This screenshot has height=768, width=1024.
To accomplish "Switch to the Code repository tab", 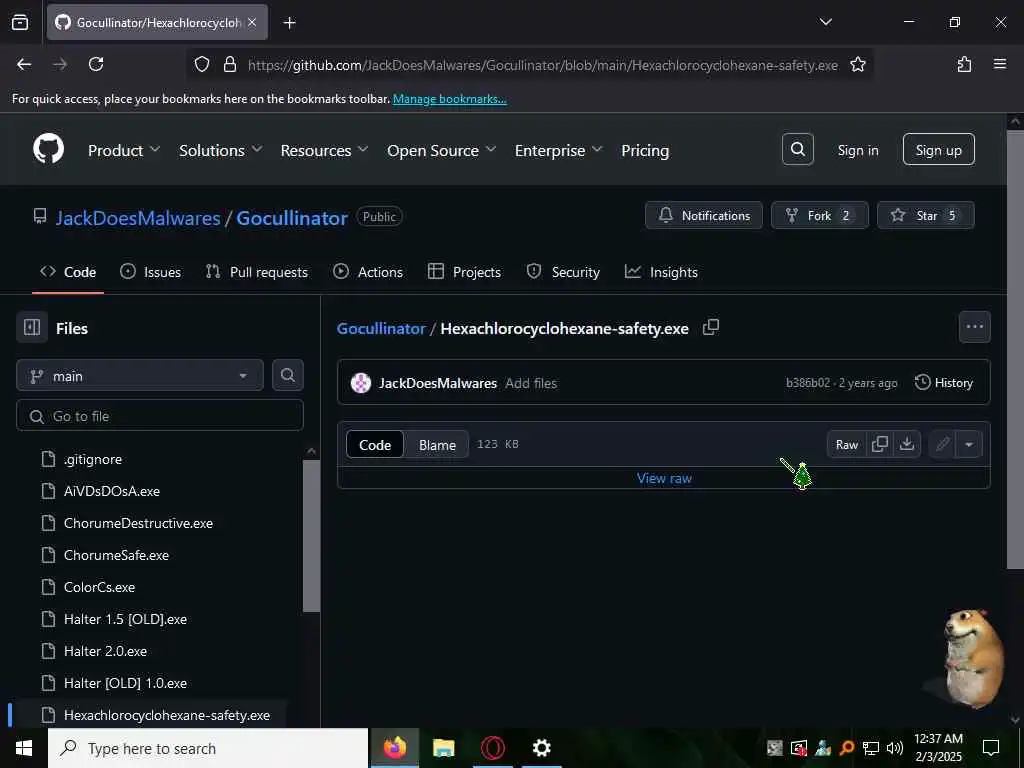I will pos(68,272).
